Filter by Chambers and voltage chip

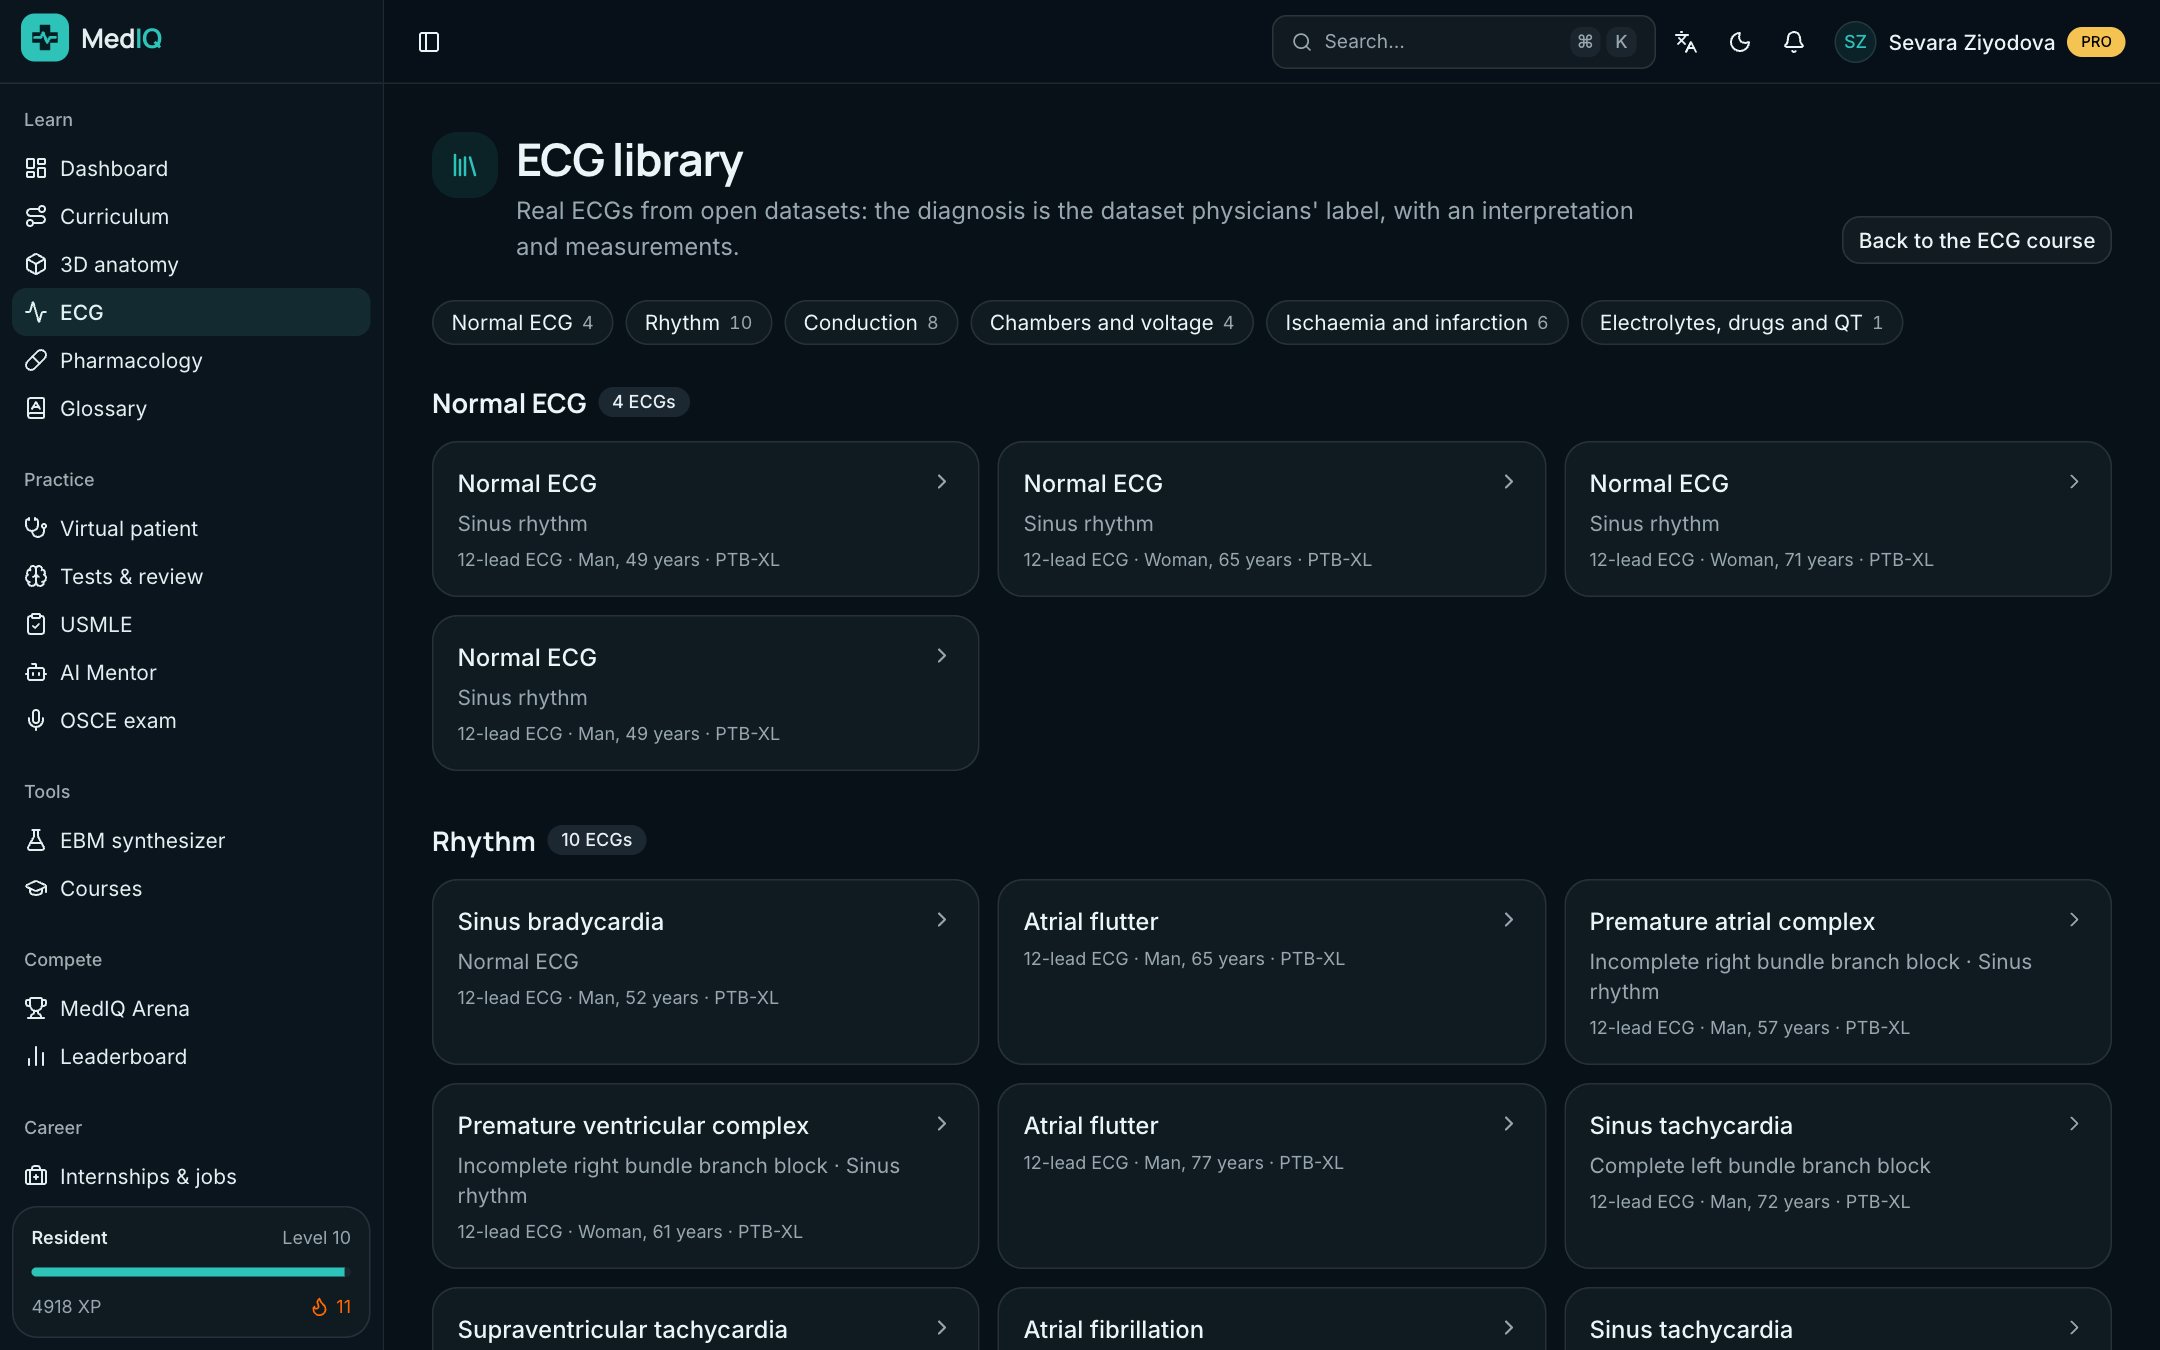[x=1112, y=323]
